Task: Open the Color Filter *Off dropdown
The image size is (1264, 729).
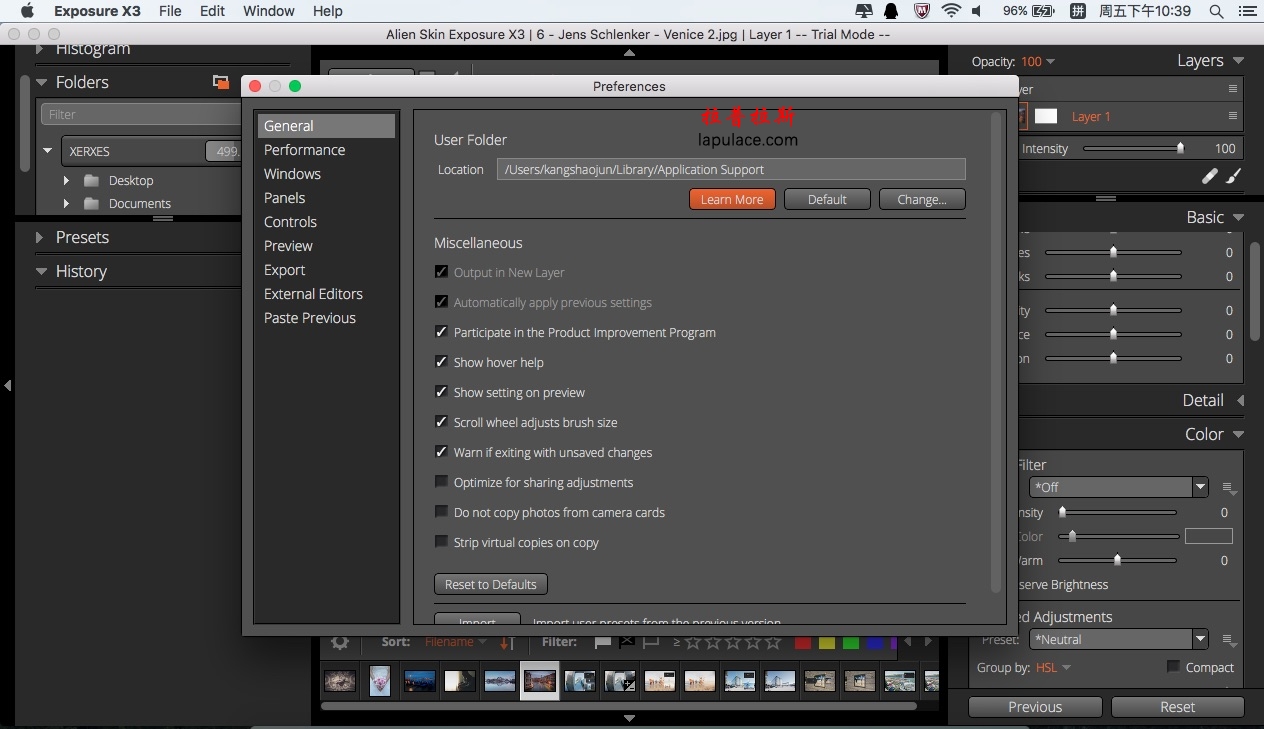Action: click(1119, 487)
